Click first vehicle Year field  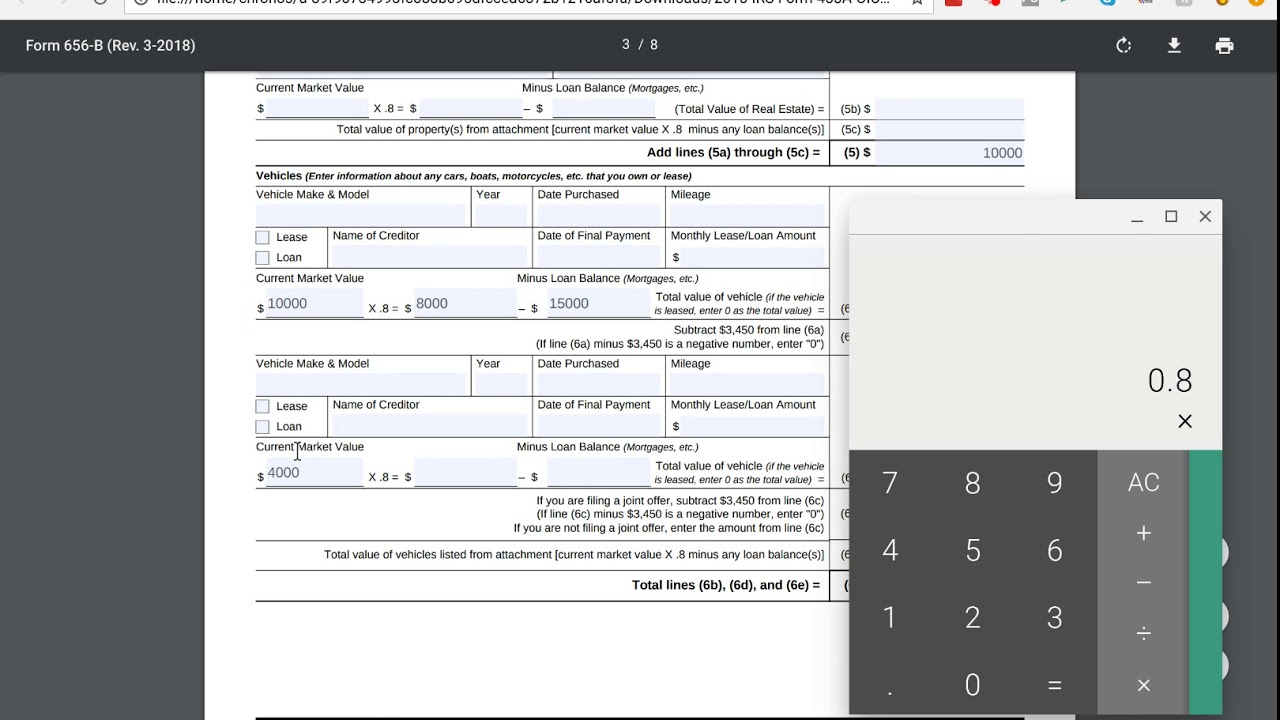click(x=500, y=215)
